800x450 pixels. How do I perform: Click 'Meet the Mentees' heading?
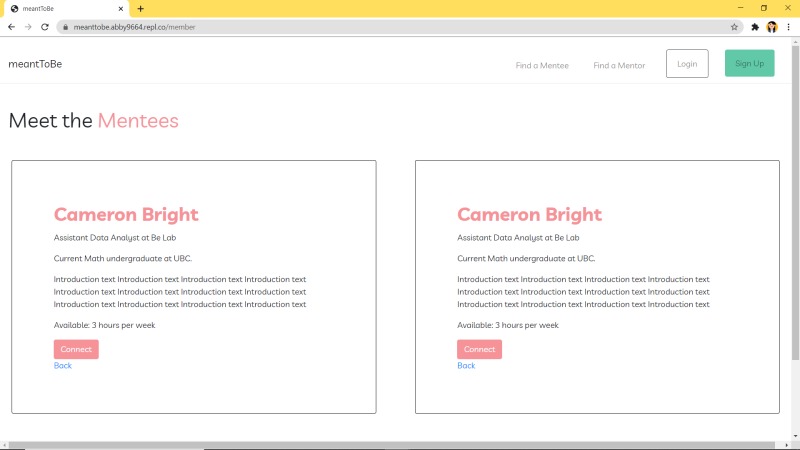click(93, 121)
